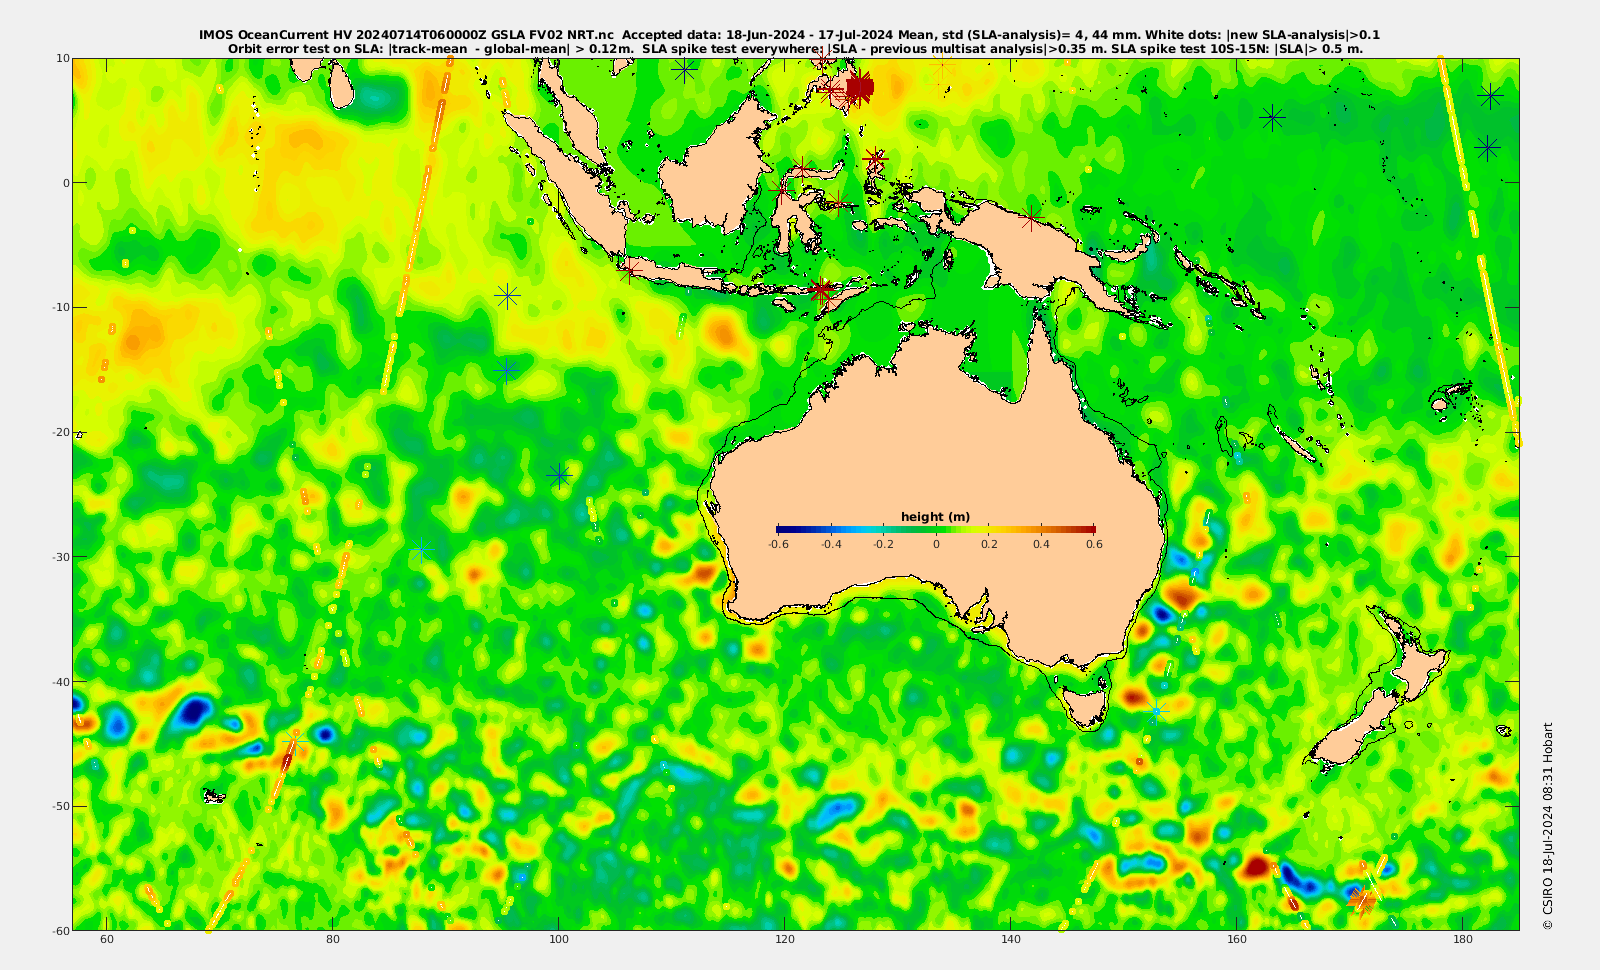The width and height of the screenshot is (1600, 970).
Task: Click the colorbar tick label "0.2"
Action: (989, 544)
